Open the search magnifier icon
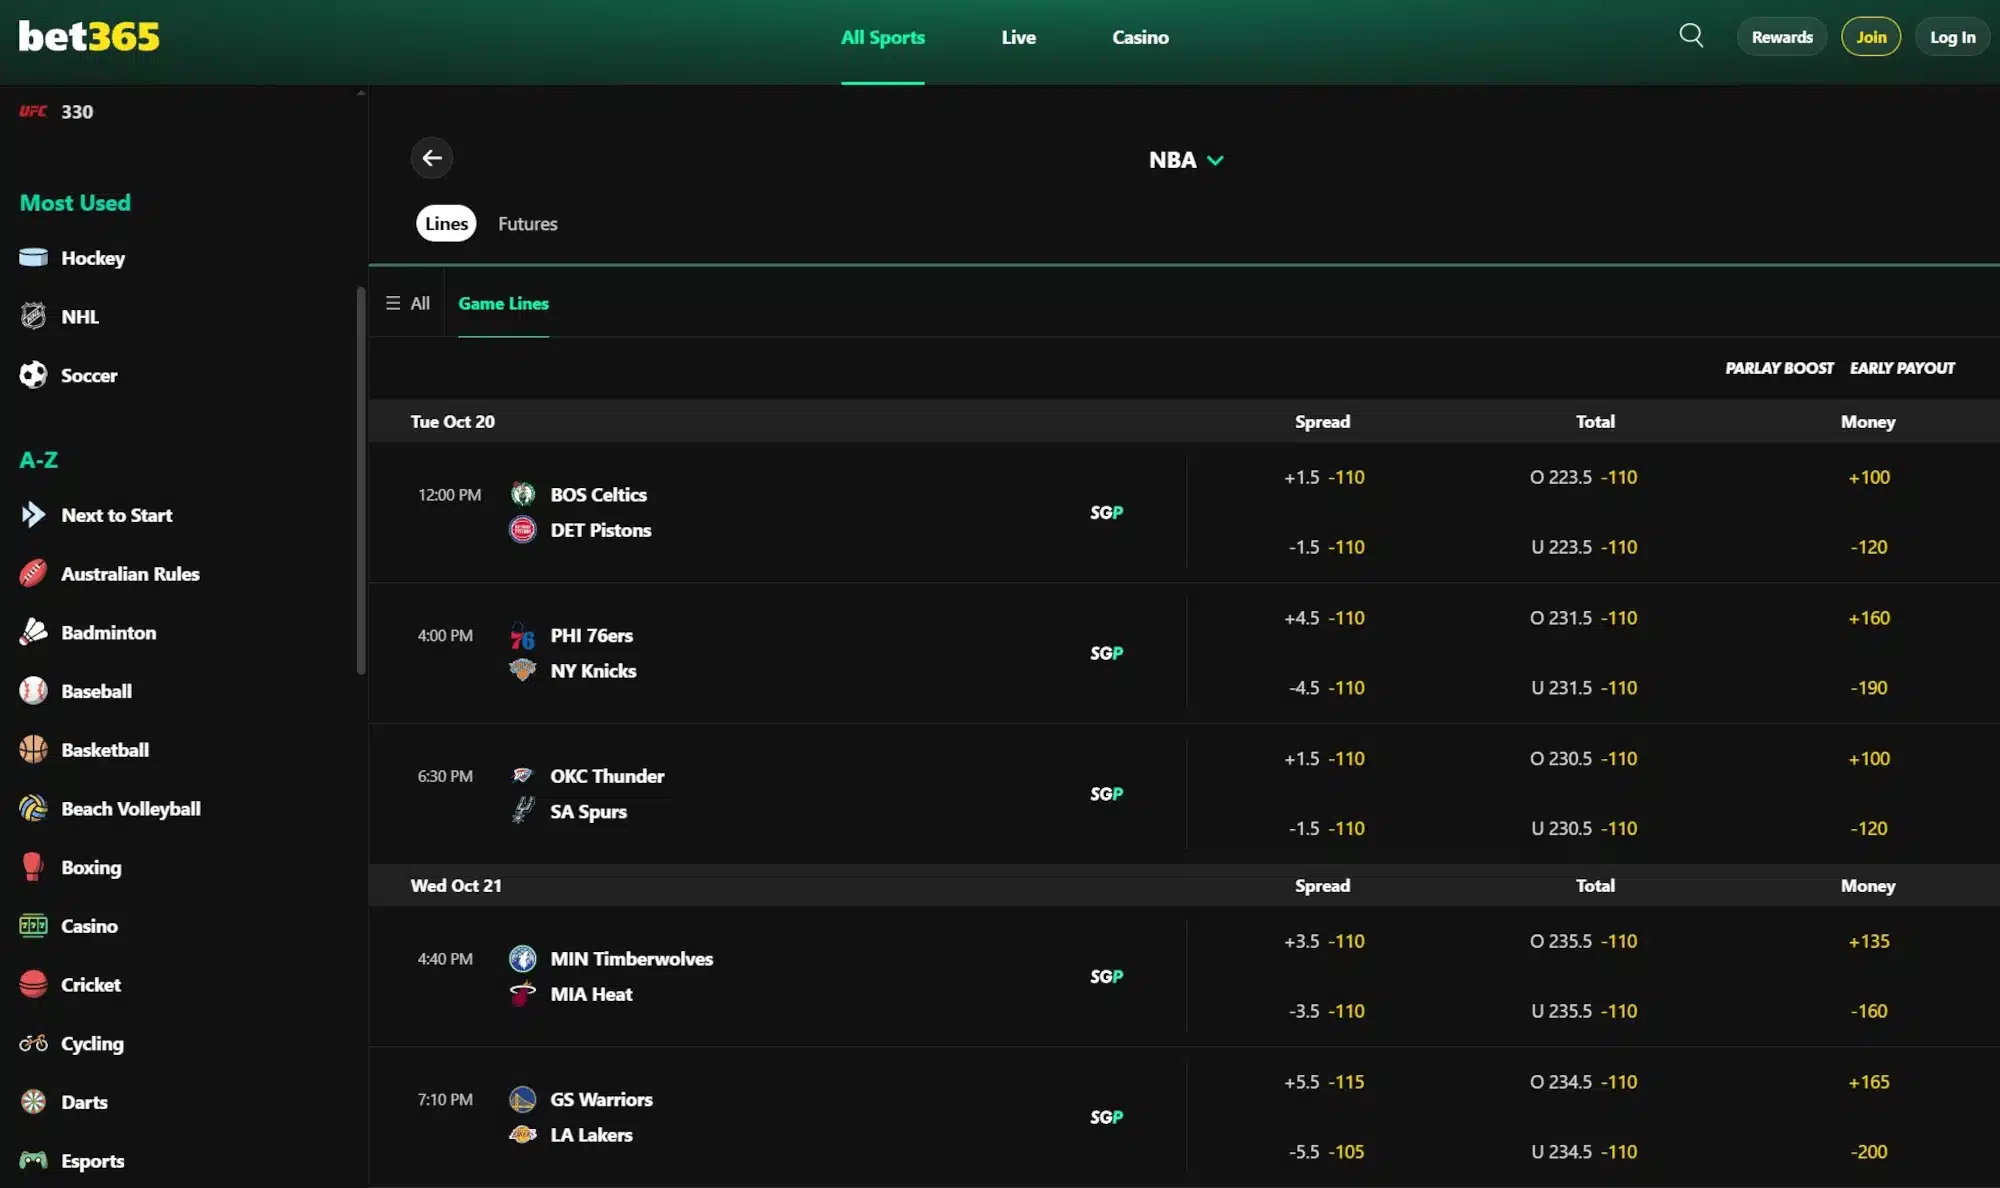 [x=1691, y=36]
